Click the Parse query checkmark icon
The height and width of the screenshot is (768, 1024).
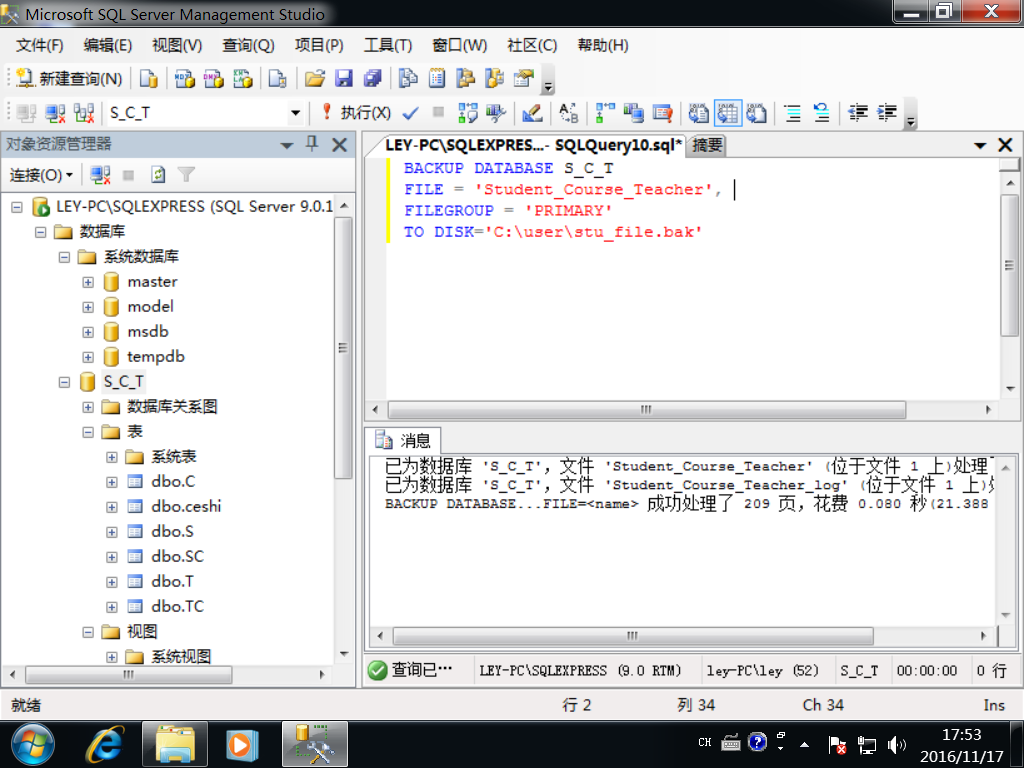click(x=410, y=113)
